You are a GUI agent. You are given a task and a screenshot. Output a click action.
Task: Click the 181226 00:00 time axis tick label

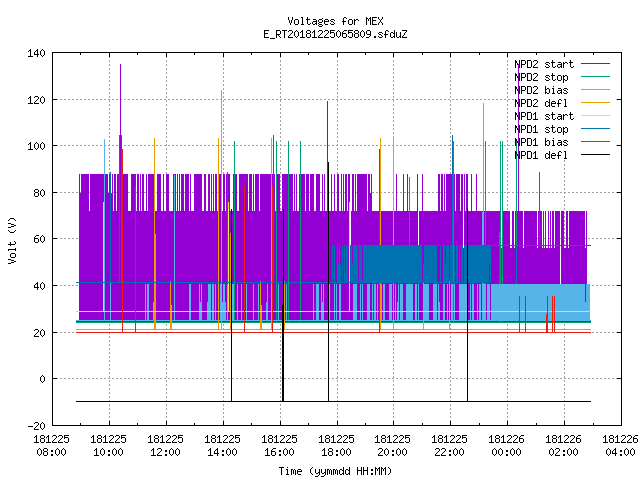[507, 446]
